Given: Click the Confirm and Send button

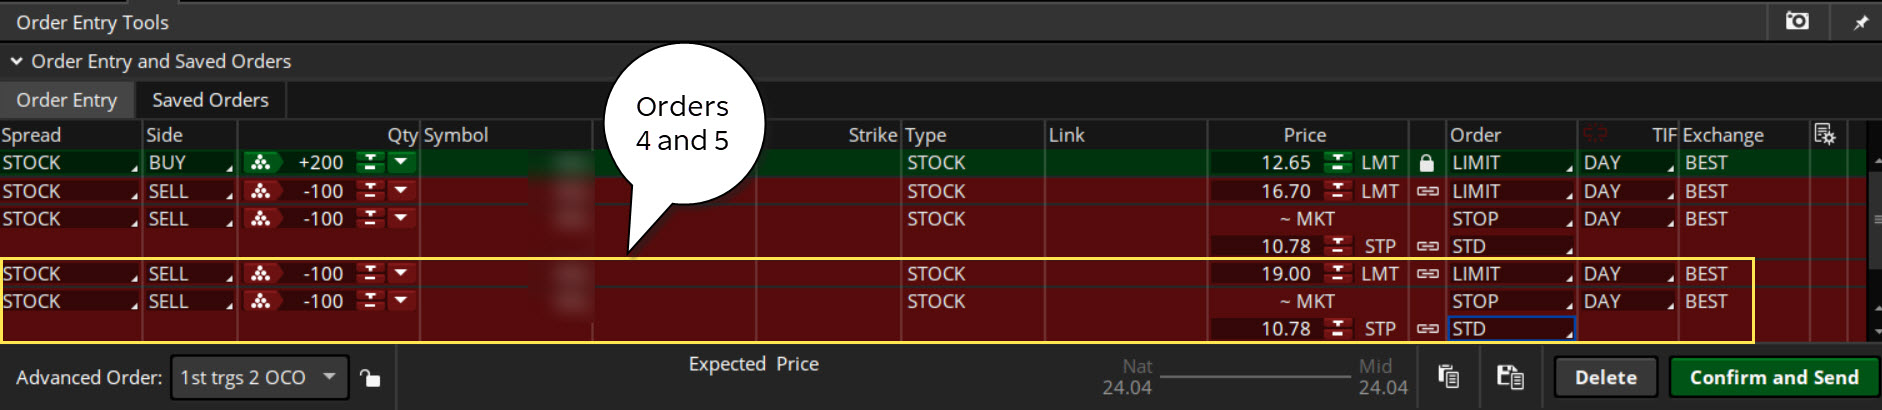Looking at the screenshot, I should pyautogui.click(x=1774, y=377).
